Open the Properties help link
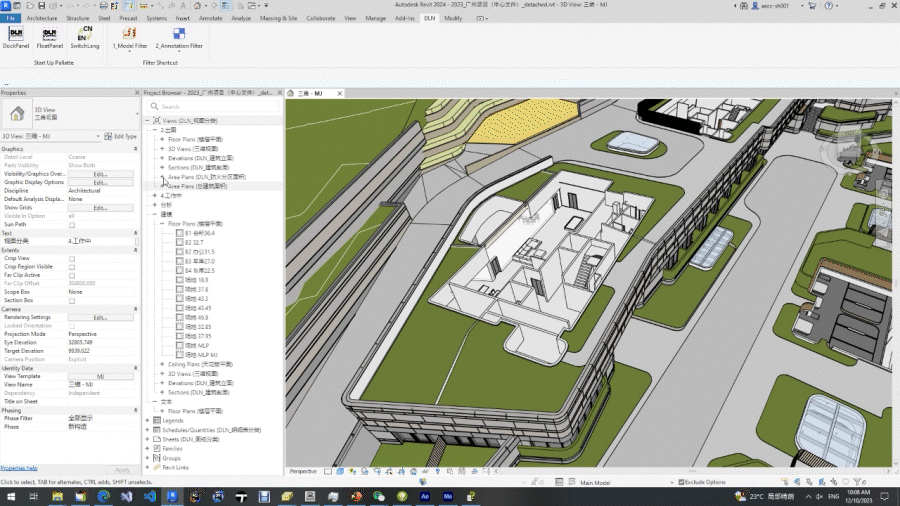Viewport: 900px width, 506px height. [19, 468]
